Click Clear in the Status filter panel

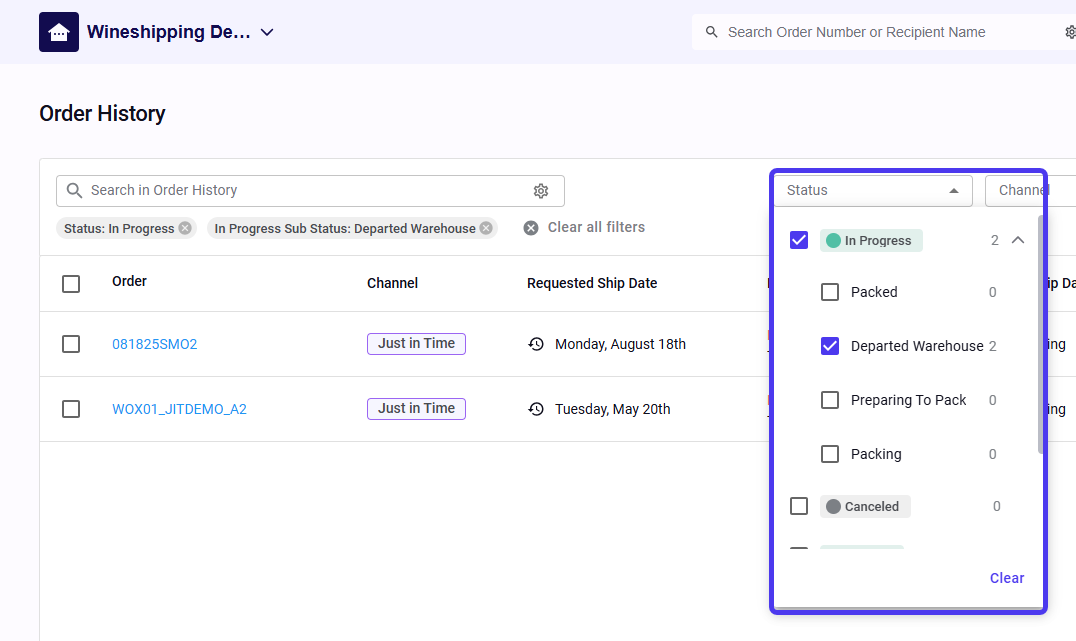tap(1006, 578)
